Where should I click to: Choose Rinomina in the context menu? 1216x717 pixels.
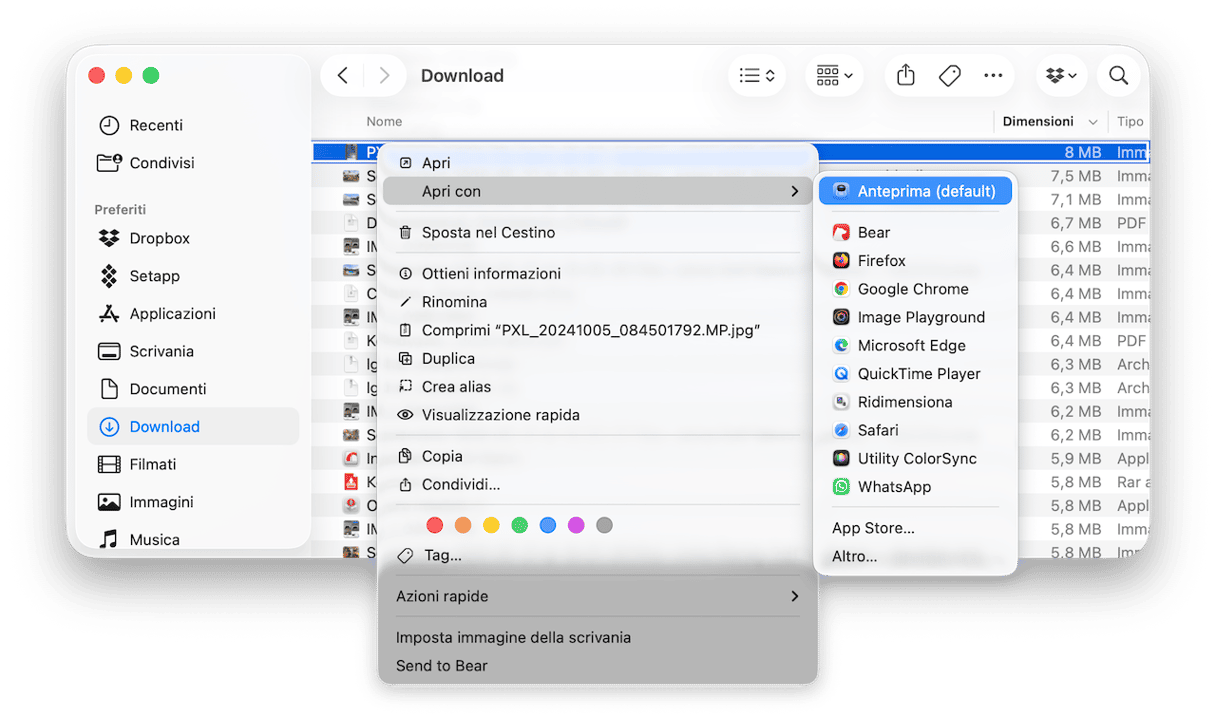[x=598, y=302]
